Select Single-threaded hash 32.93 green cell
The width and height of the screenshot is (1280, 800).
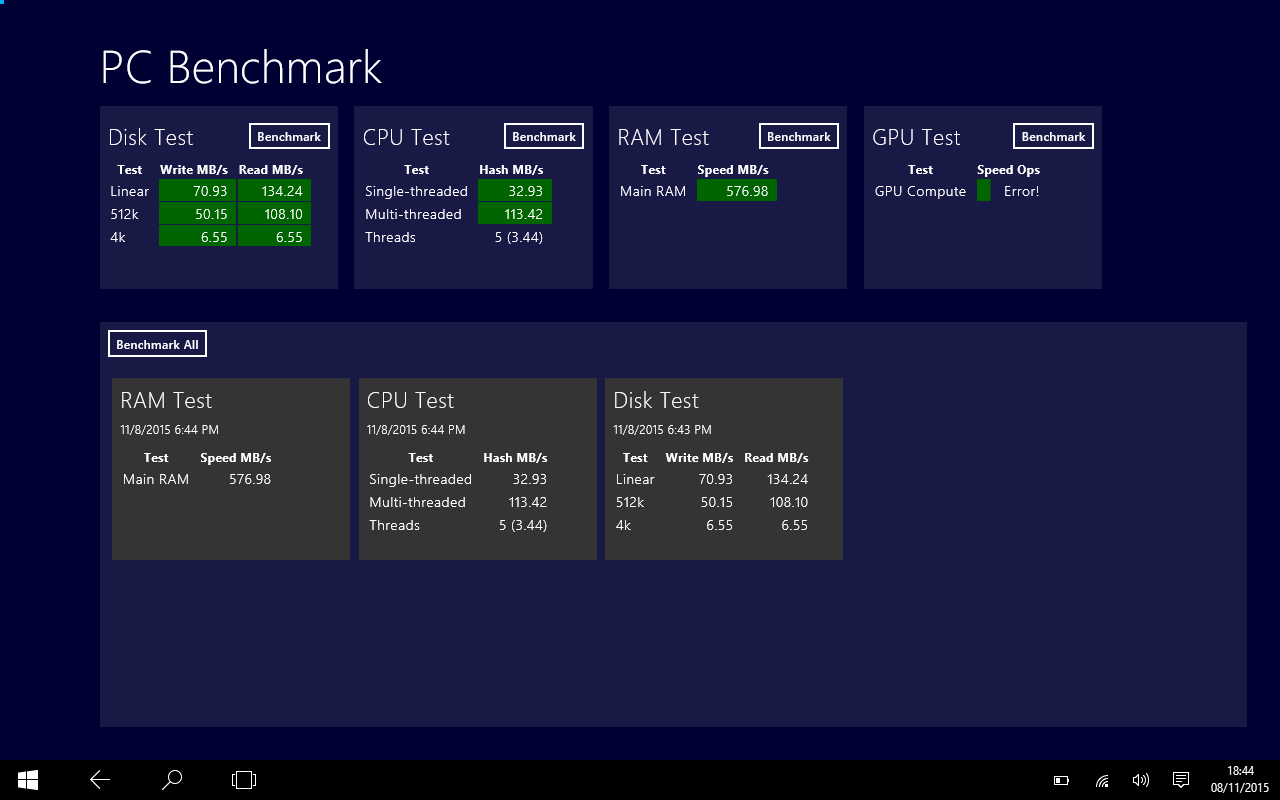click(x=515, y=191)
